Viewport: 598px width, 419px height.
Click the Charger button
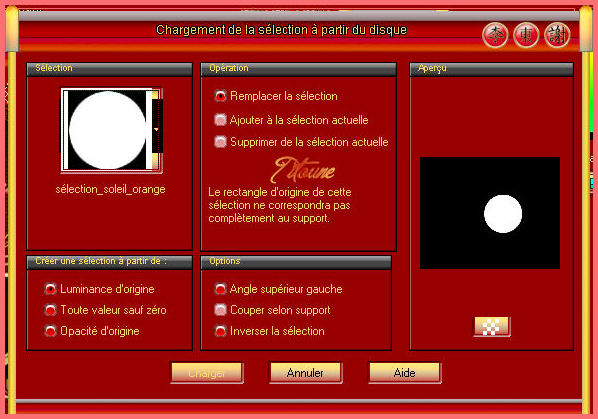tap(207, 372)
